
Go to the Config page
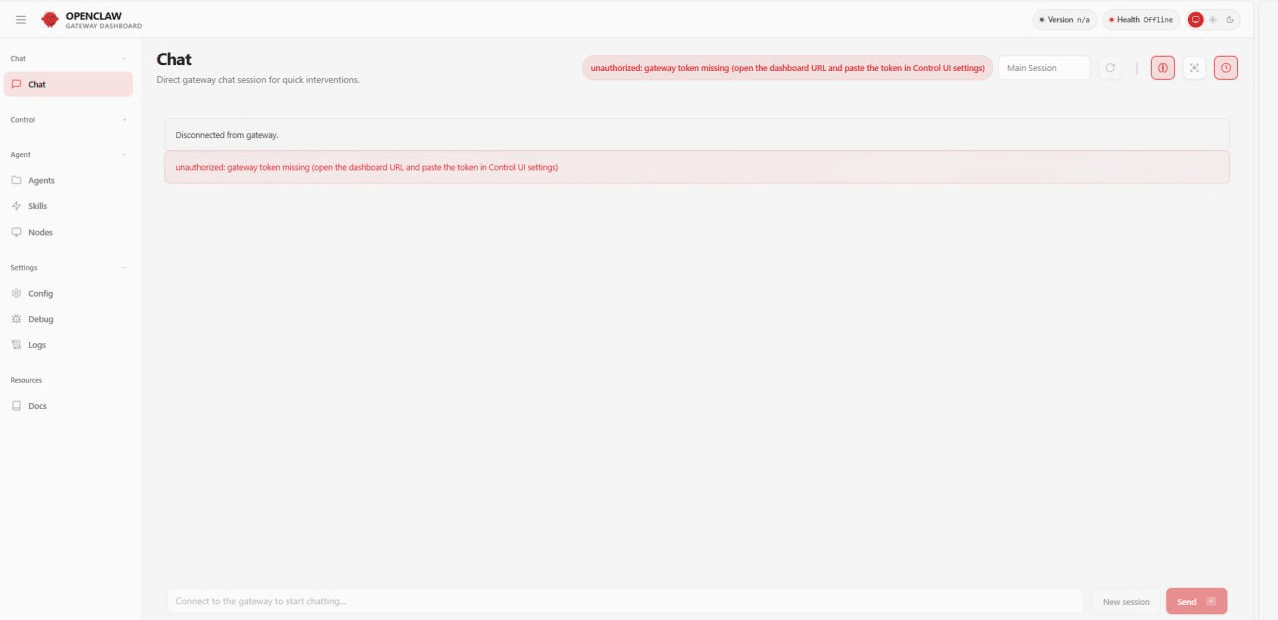[40, 294]
